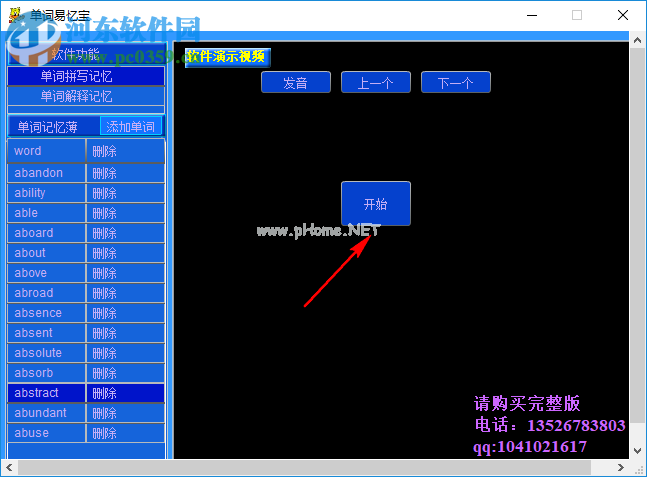Click the vertical scrollbar up arrow
The width and height of the screenshot is (647, 477).
(x=636, y=40)
